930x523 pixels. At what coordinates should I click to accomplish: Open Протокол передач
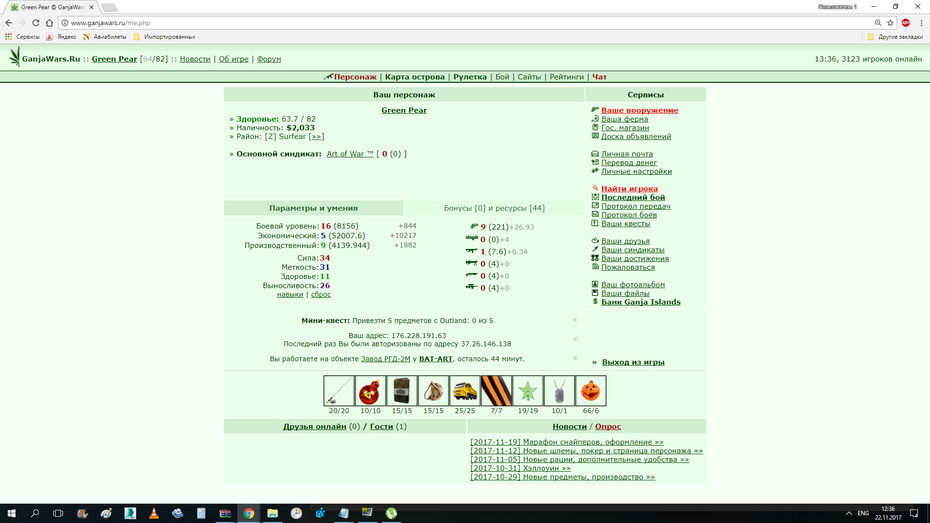[x=636, y=206]
